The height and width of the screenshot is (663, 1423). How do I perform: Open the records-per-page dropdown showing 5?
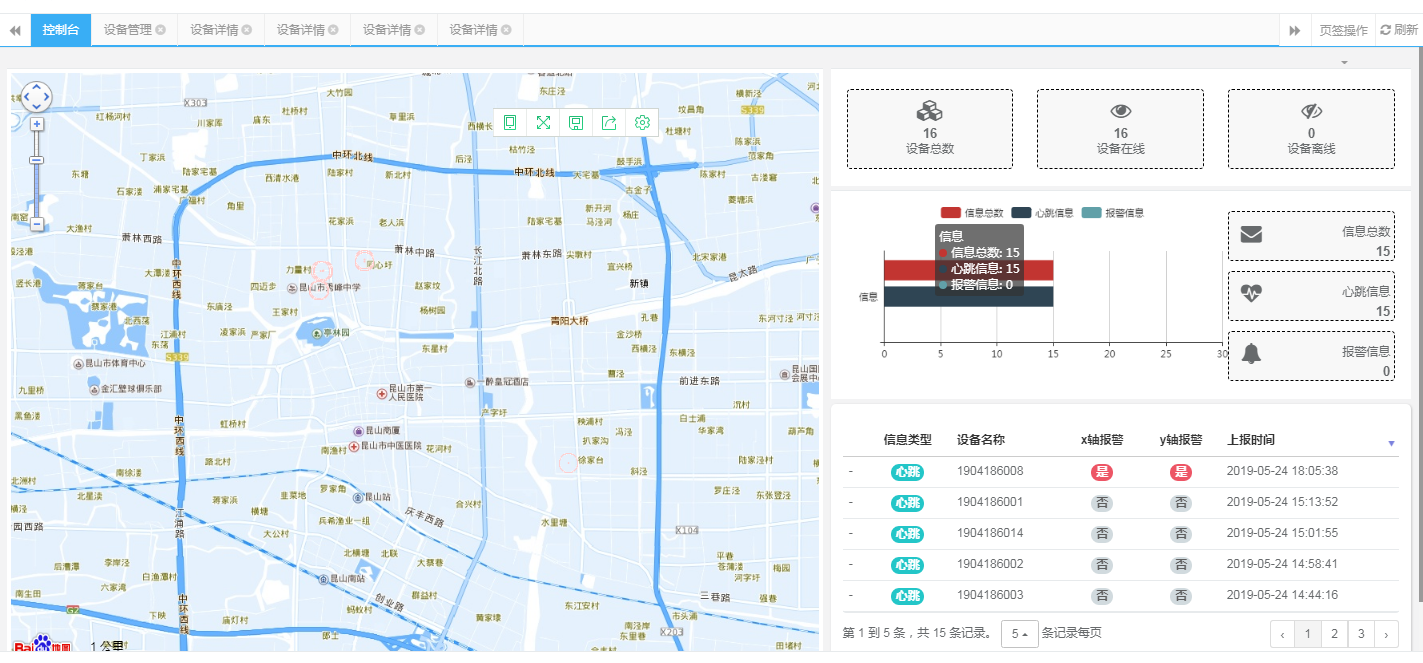tap(1018, 634)
